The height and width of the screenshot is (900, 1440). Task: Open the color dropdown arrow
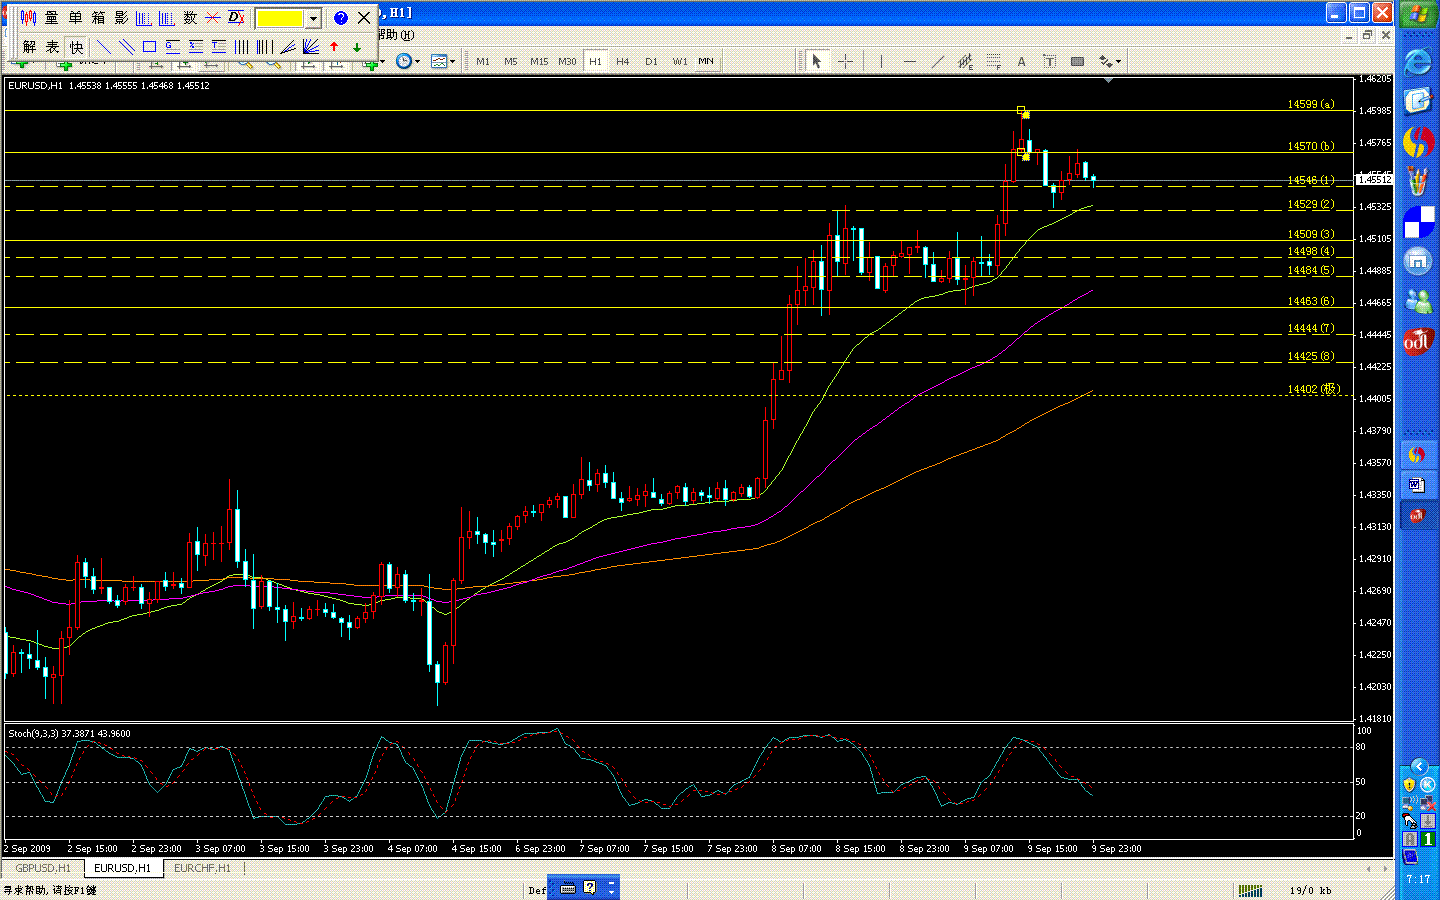tap(313, 18)
